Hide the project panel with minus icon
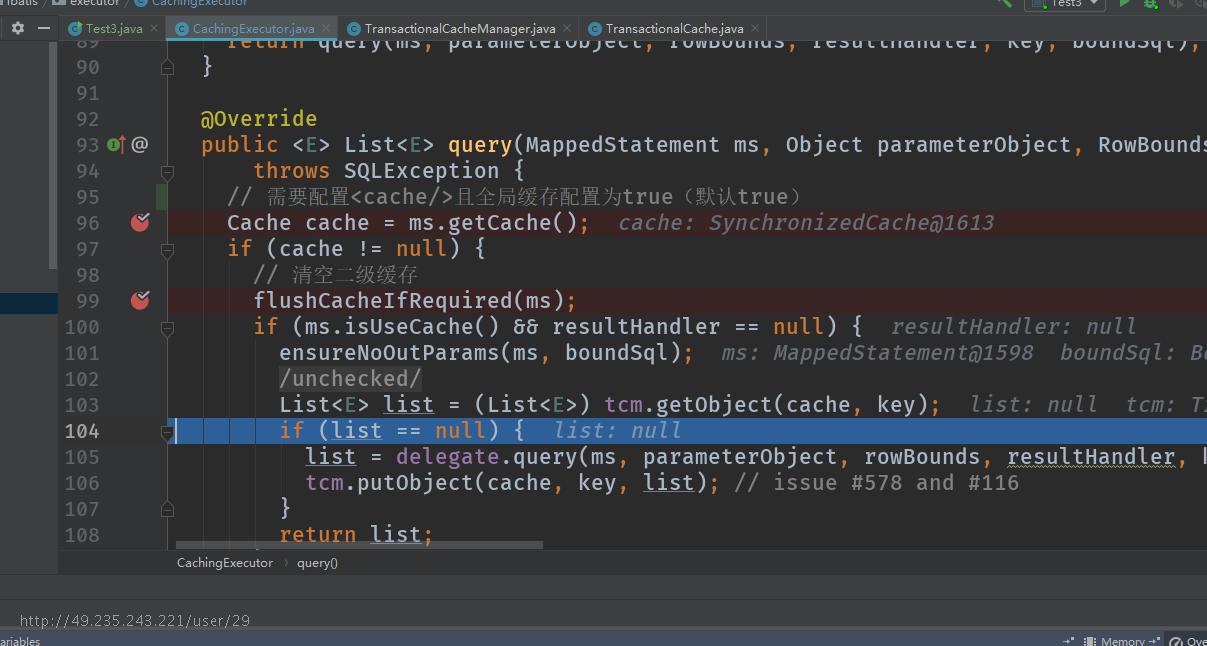This screenshot has height=646, width=1207. pos(43,28)
